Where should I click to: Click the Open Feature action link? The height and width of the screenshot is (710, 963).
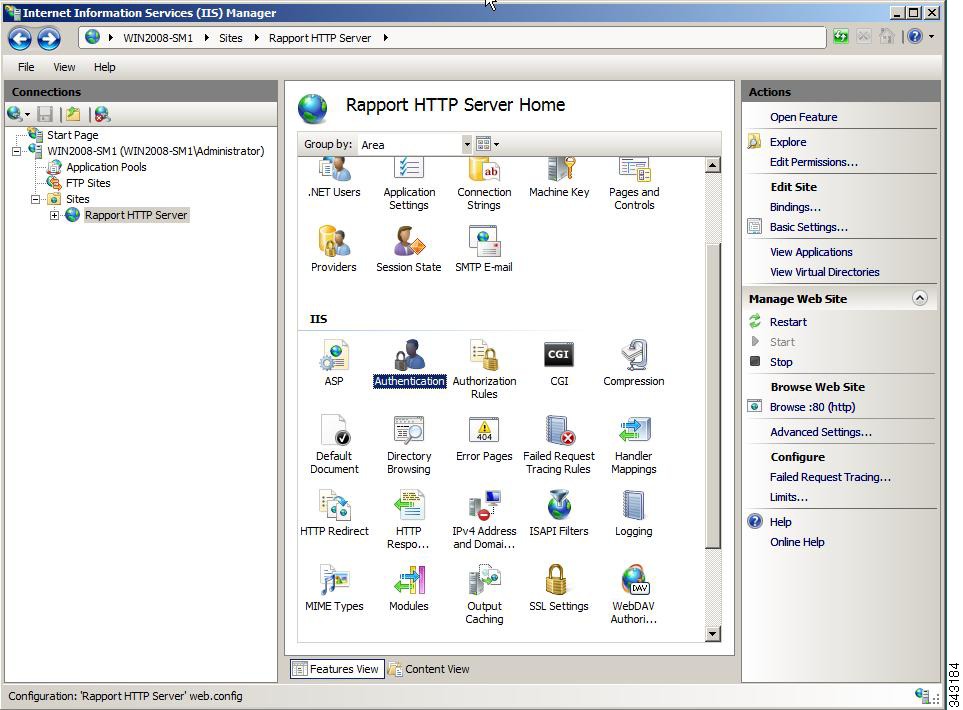(803, 117)
